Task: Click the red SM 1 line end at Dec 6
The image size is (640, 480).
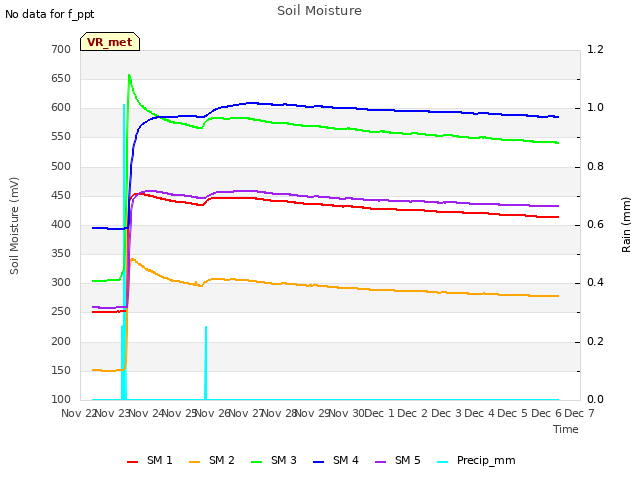Action: click(x=557, y=217)
